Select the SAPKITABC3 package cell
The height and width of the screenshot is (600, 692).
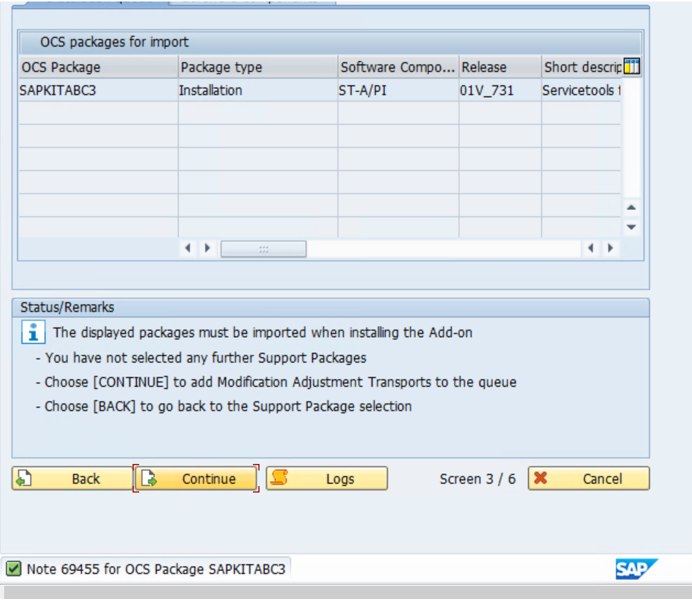(x=98, y=90)
